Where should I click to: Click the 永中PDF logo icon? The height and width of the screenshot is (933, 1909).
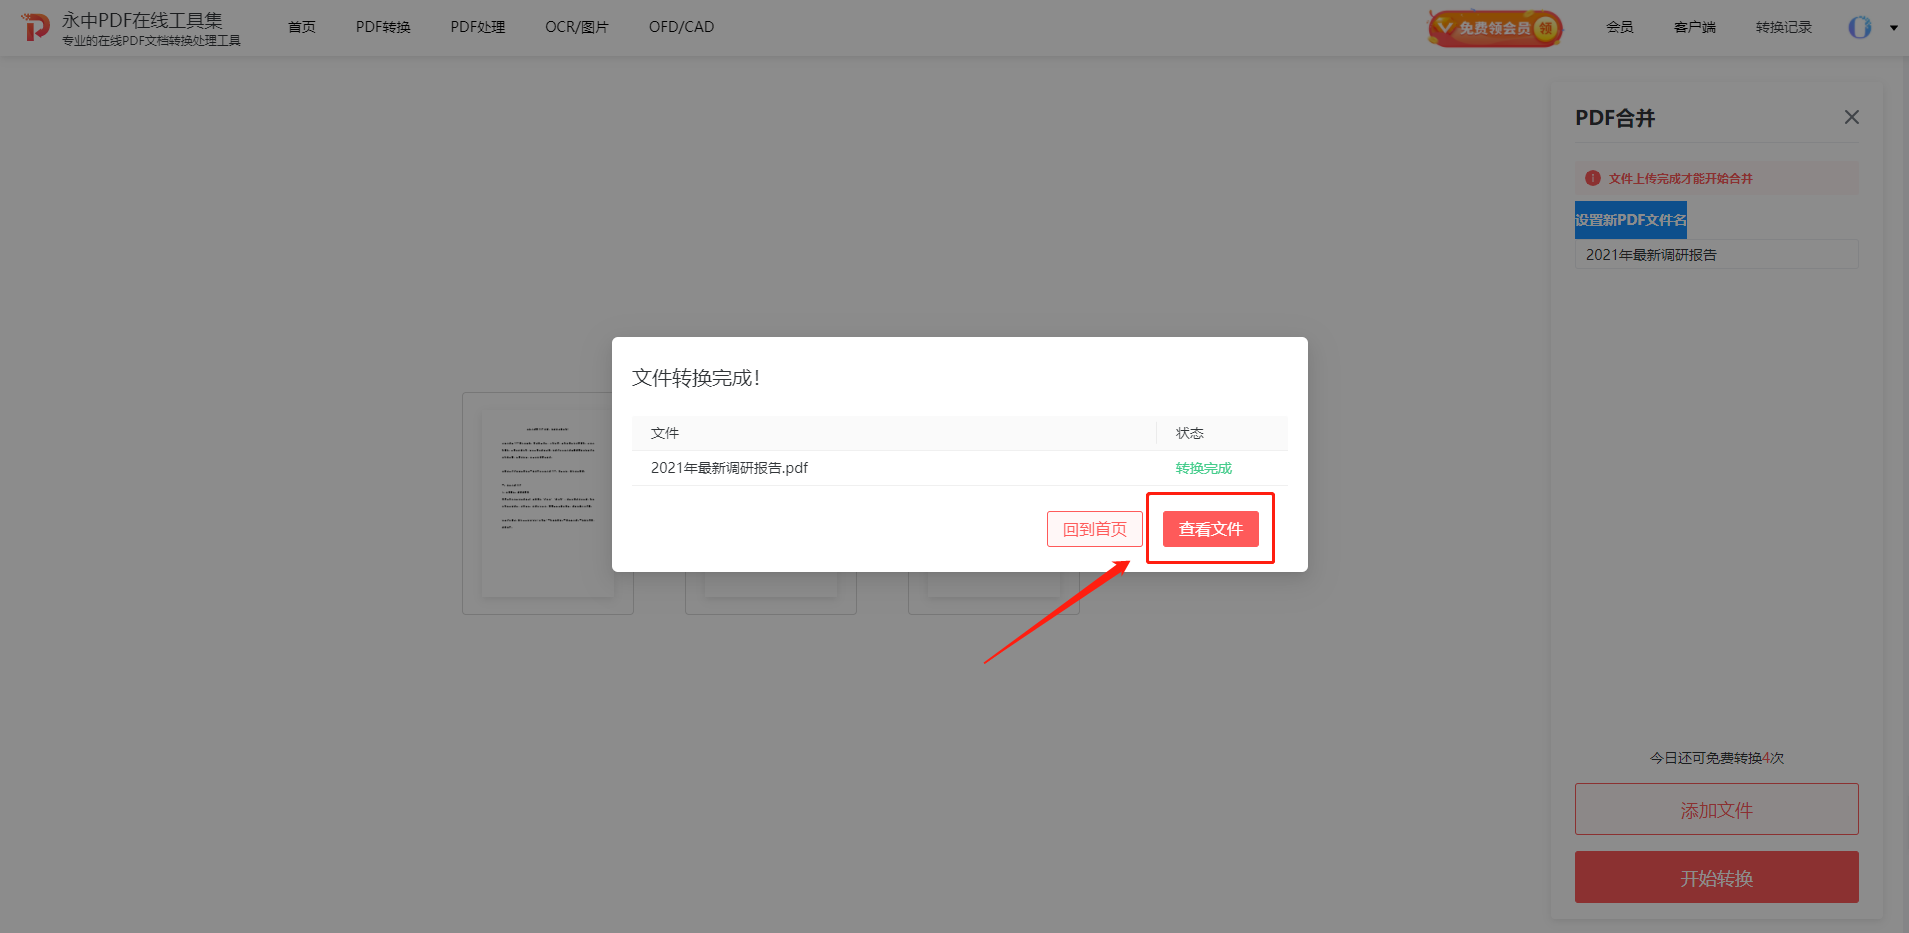click(x=36, y=27)
